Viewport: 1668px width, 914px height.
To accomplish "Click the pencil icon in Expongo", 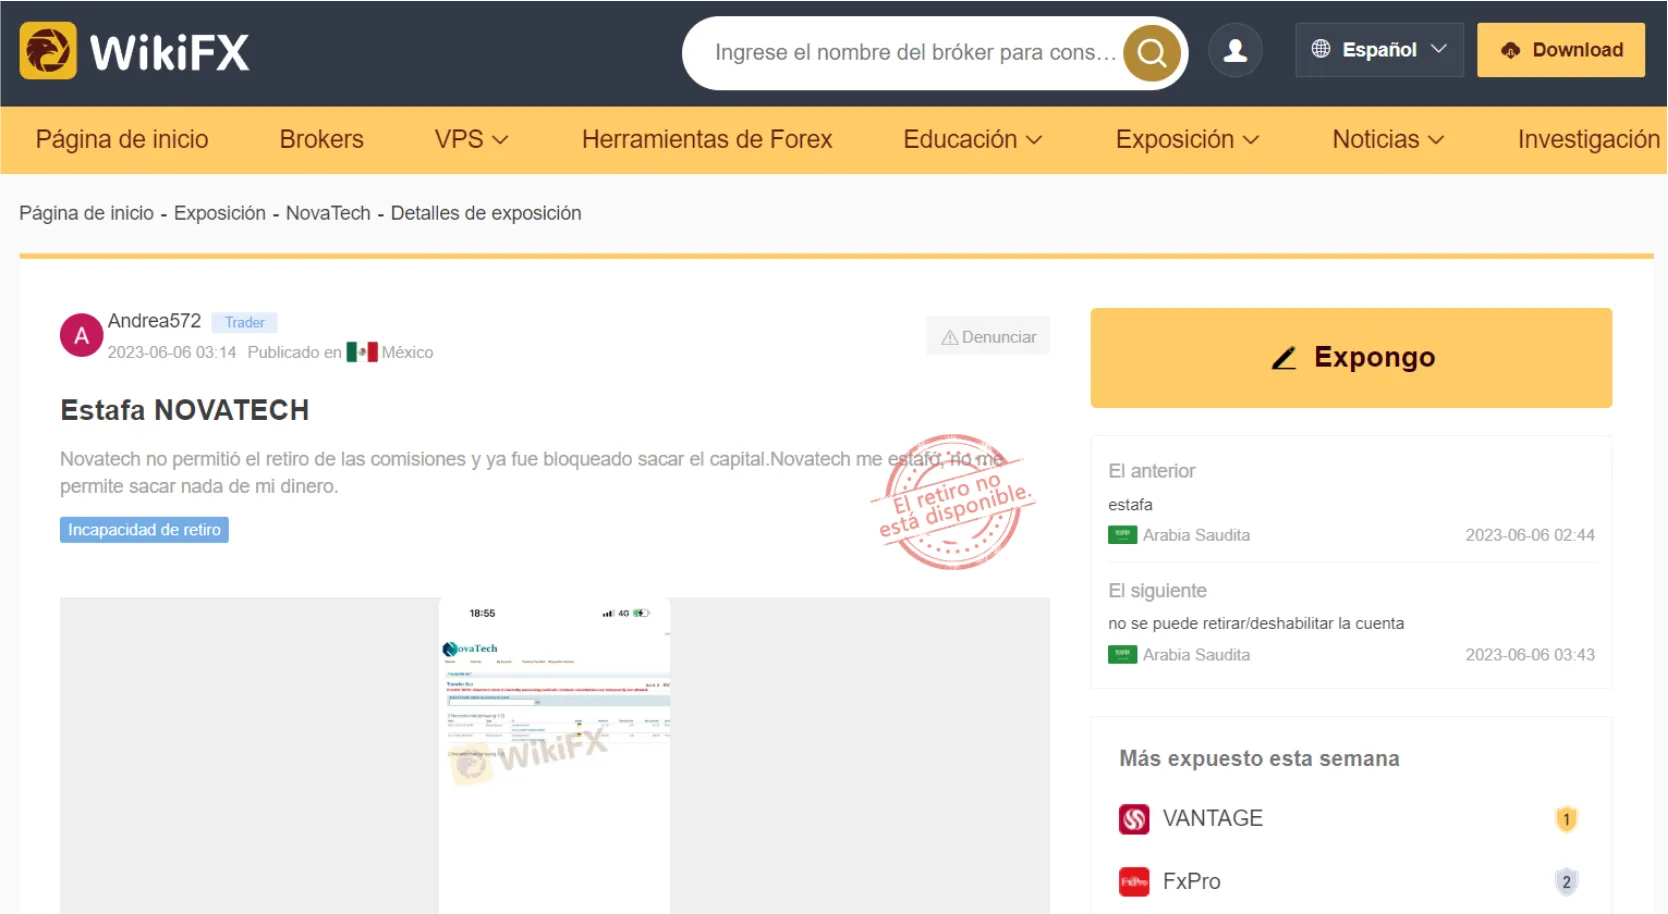I will pyautogui.click(x=1284, y=358).
